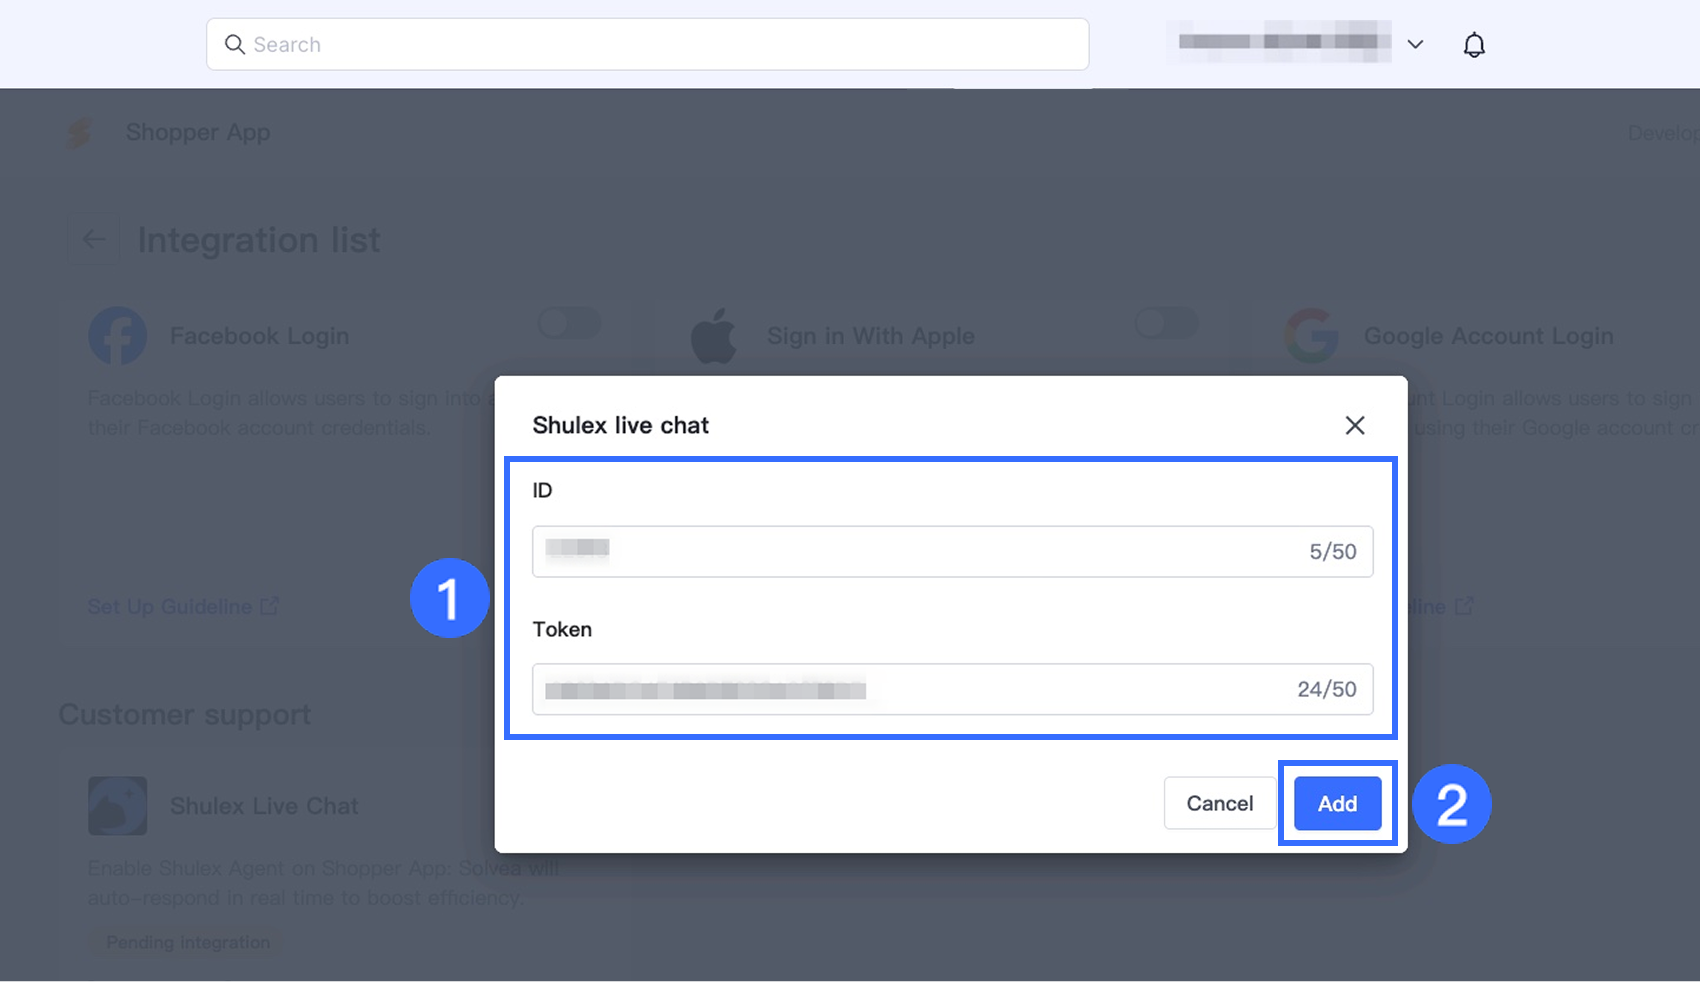Click the Facebook logo icon
The height and width of the screenshot is (982, 1700).
(117, 336)
